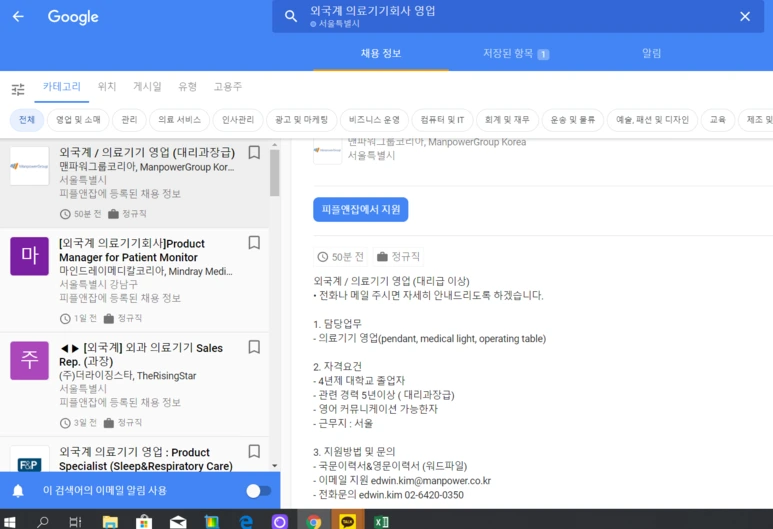This screenshot has height=529, width=773.
Task: Open the purple circle app on taskbar
Action: [280, 521]
